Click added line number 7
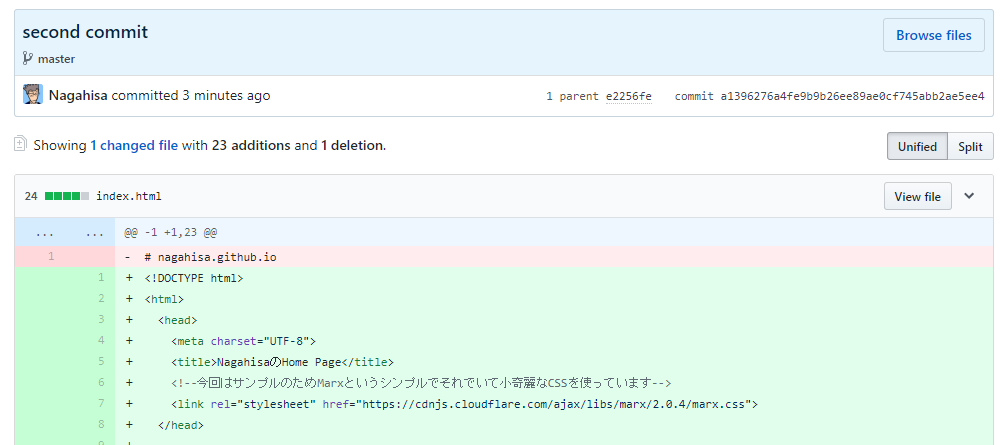The image size is (1004, 445). pos(101,404)
